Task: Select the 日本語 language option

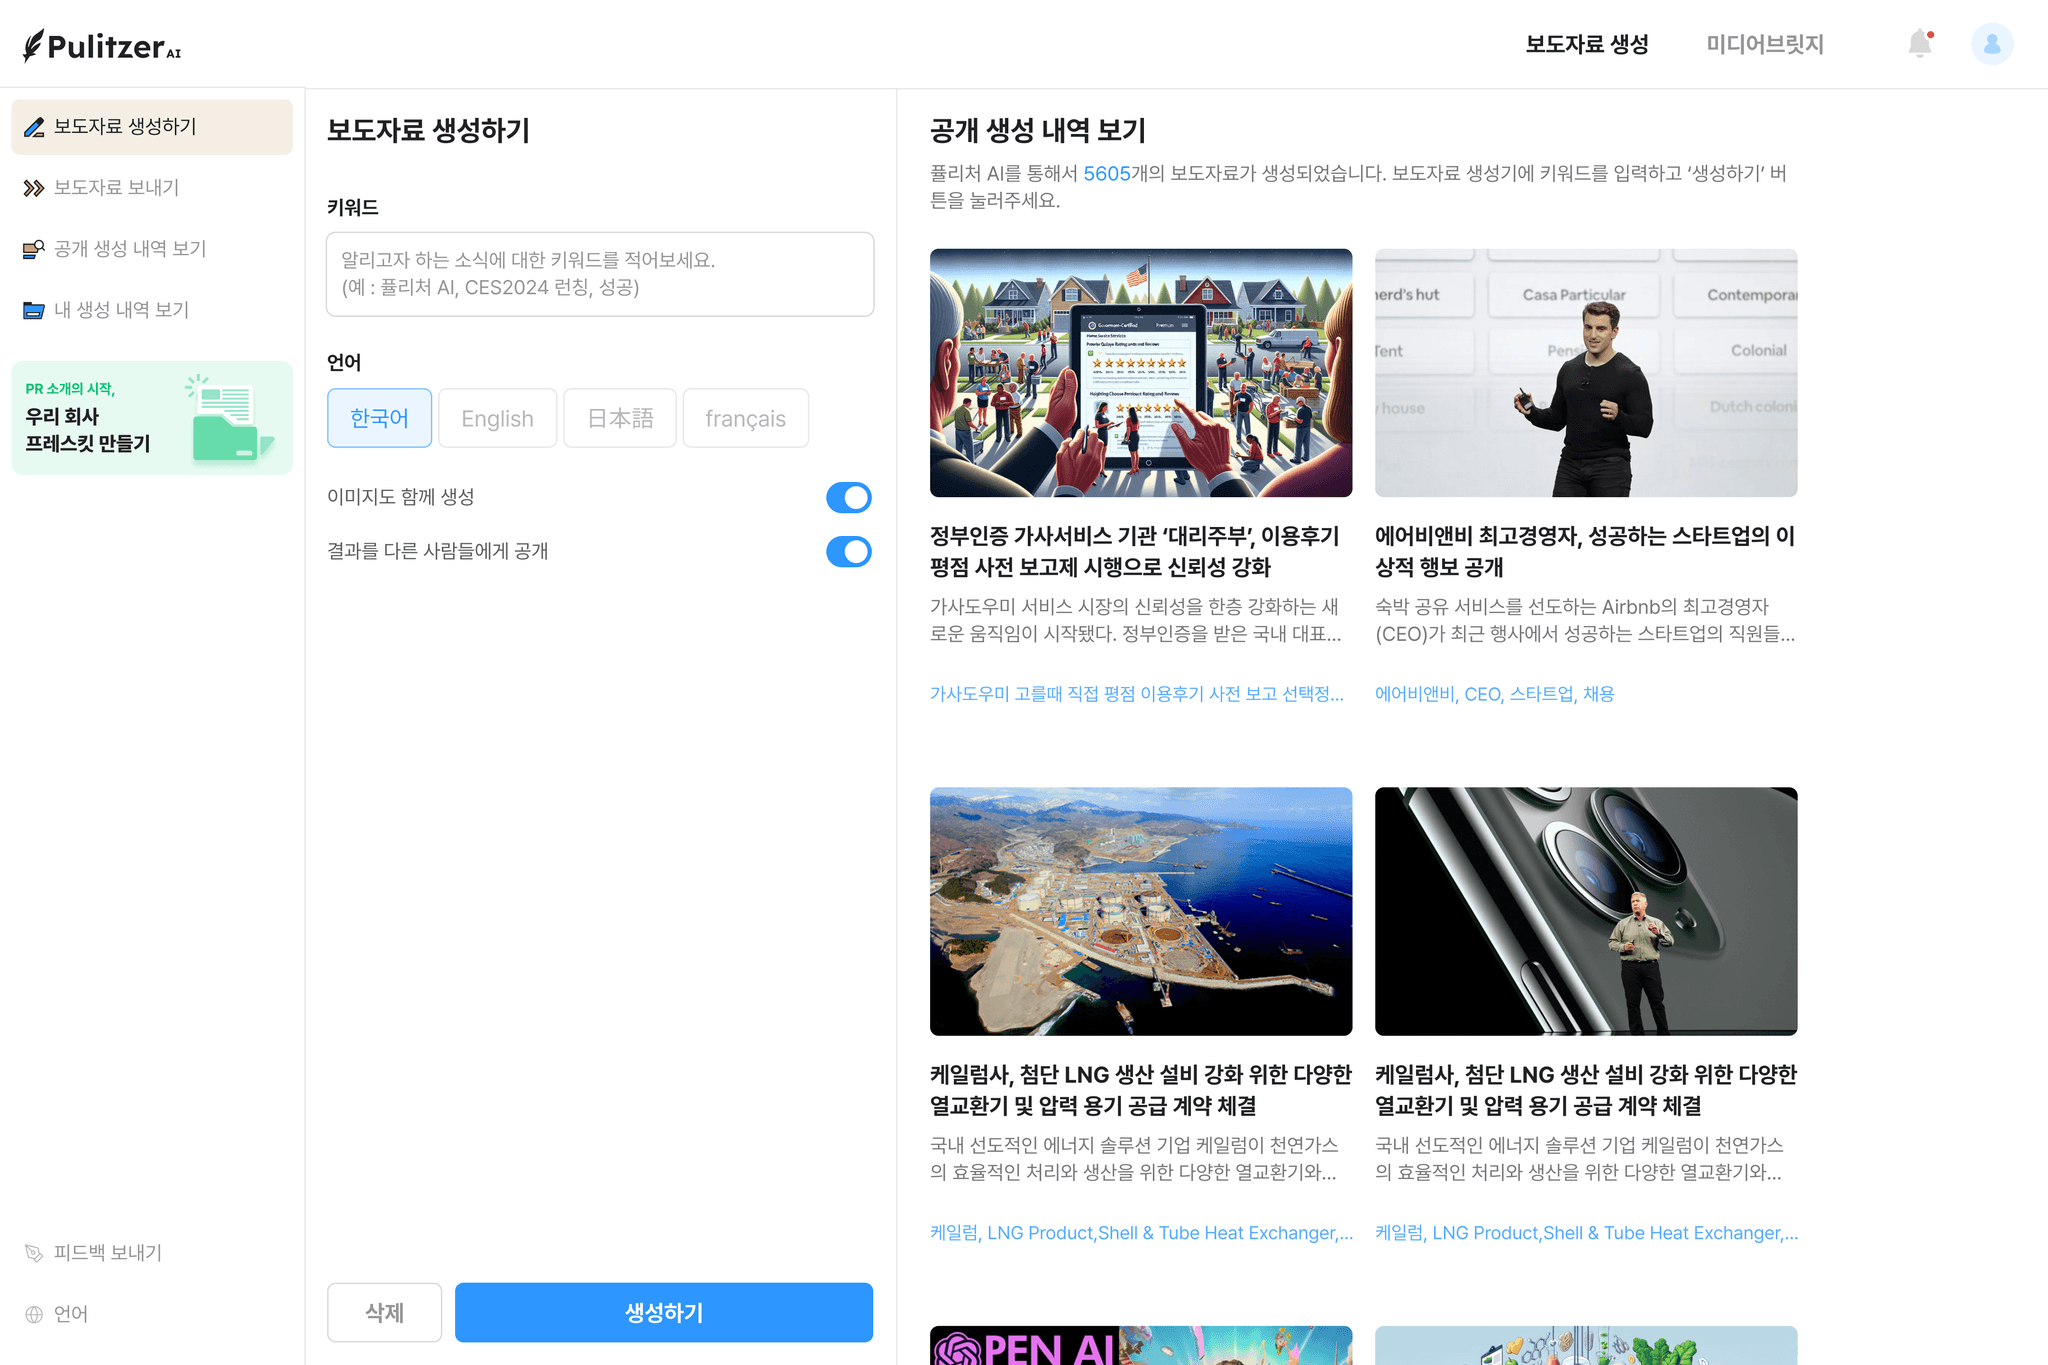Action: click(620, 418)
